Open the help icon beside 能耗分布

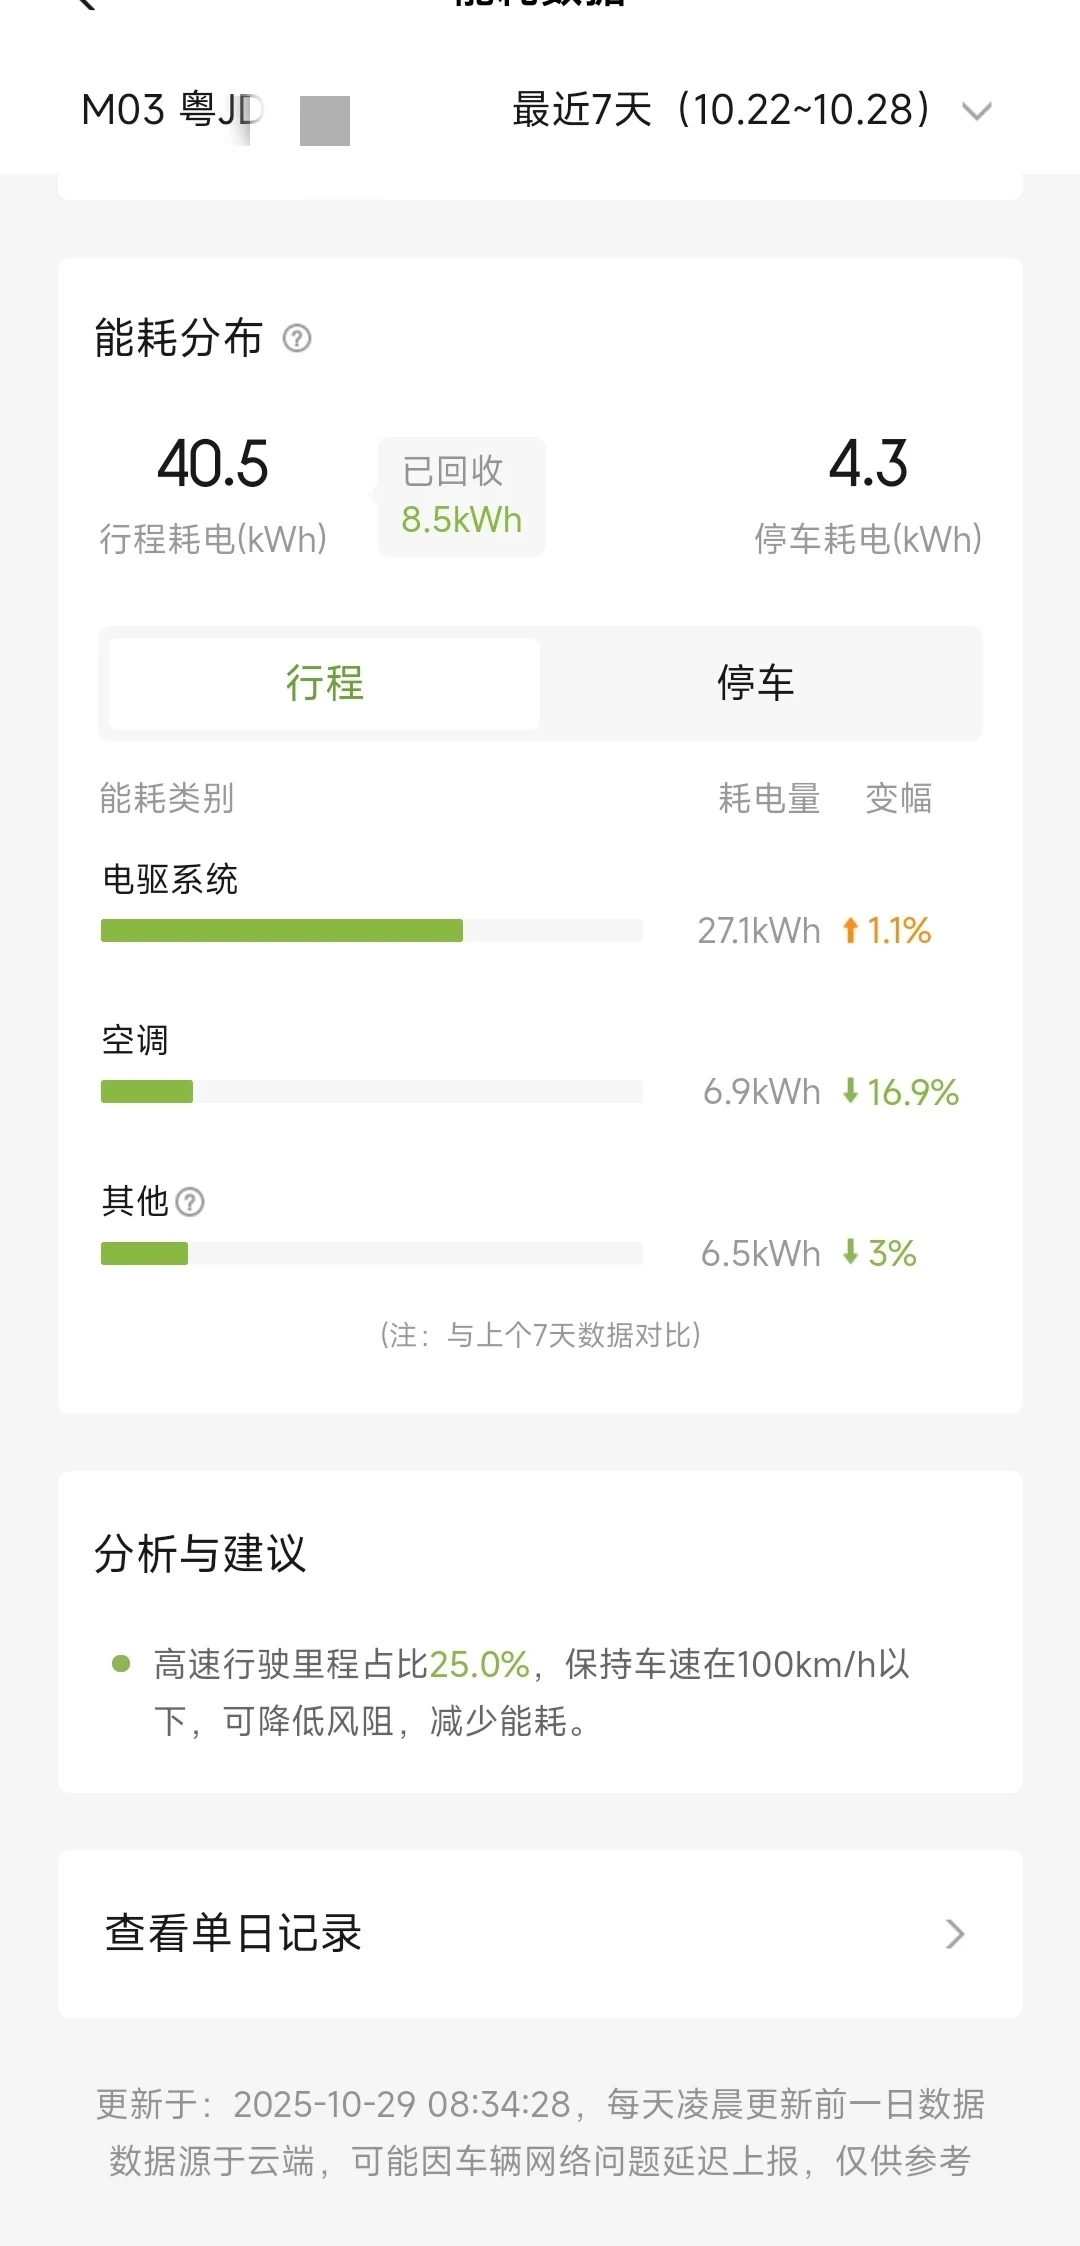[x=297, y=339]
